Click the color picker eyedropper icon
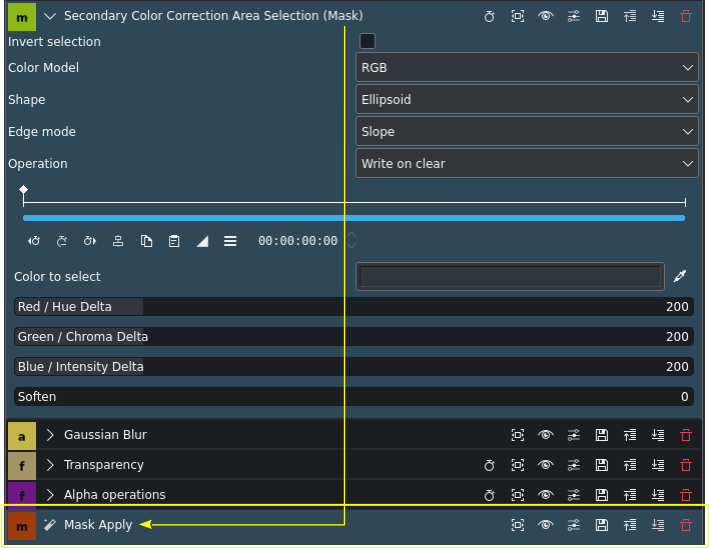709x548 pixels. point(680,277)
